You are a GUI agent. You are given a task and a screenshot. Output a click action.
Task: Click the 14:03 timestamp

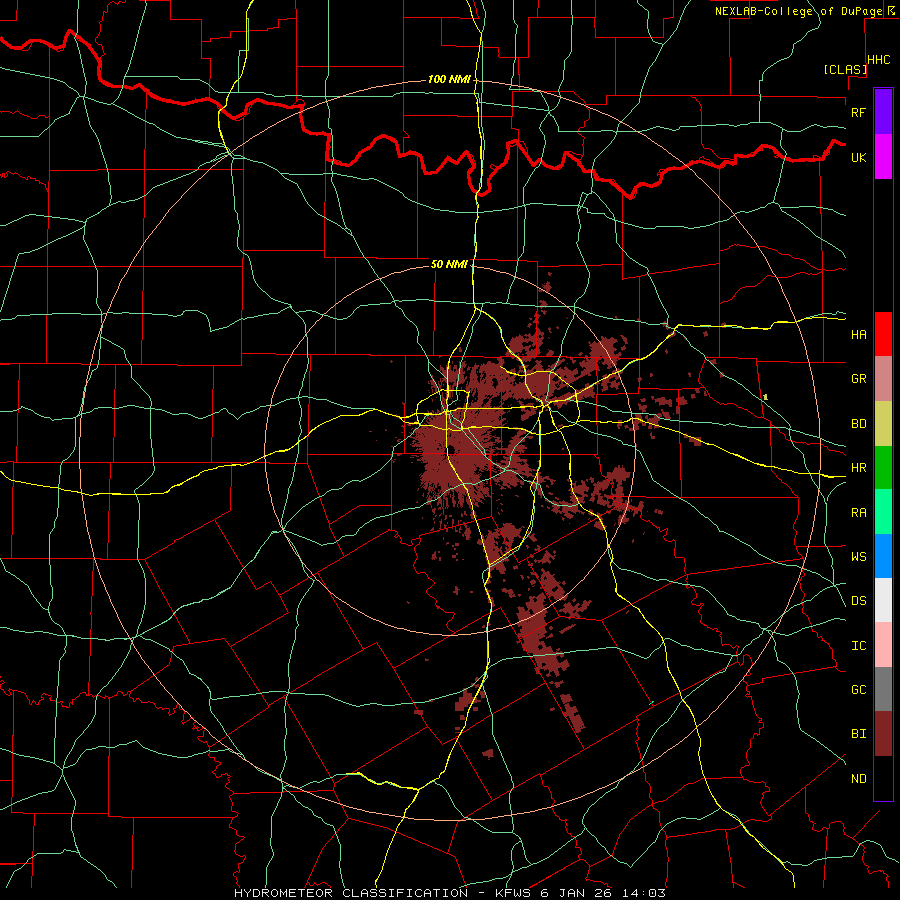coord(646,893)
